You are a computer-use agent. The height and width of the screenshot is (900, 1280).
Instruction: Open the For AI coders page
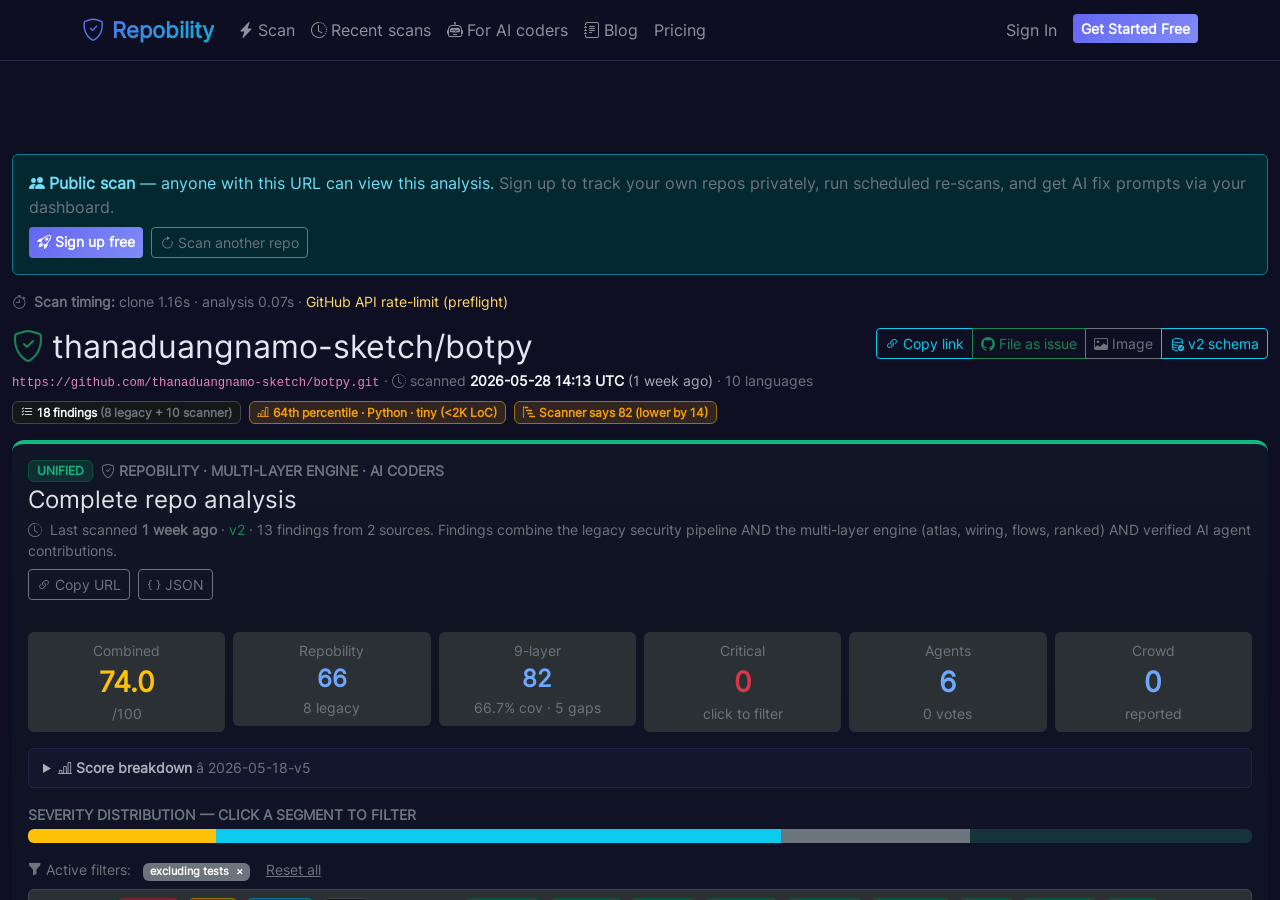(507, 30)
